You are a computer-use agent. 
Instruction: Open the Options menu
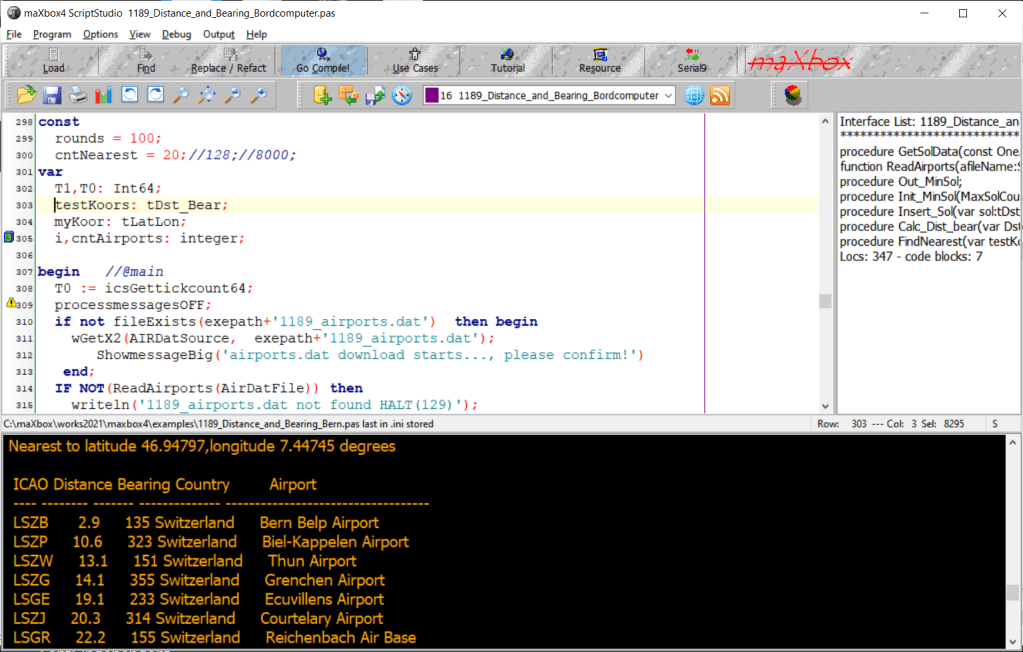click(x=100, y=34)
